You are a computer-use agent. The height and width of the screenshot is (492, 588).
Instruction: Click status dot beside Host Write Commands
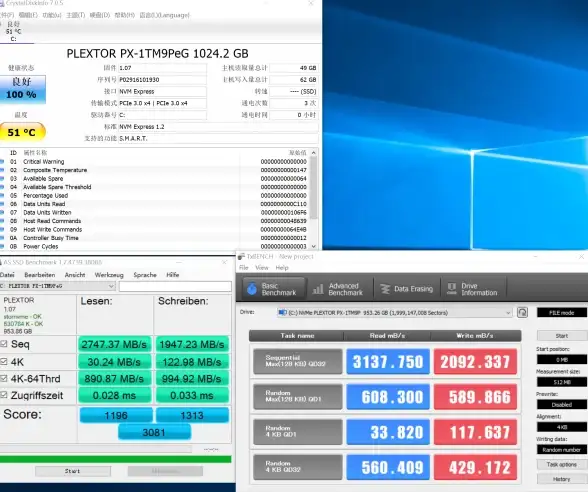tap(2, 230)
